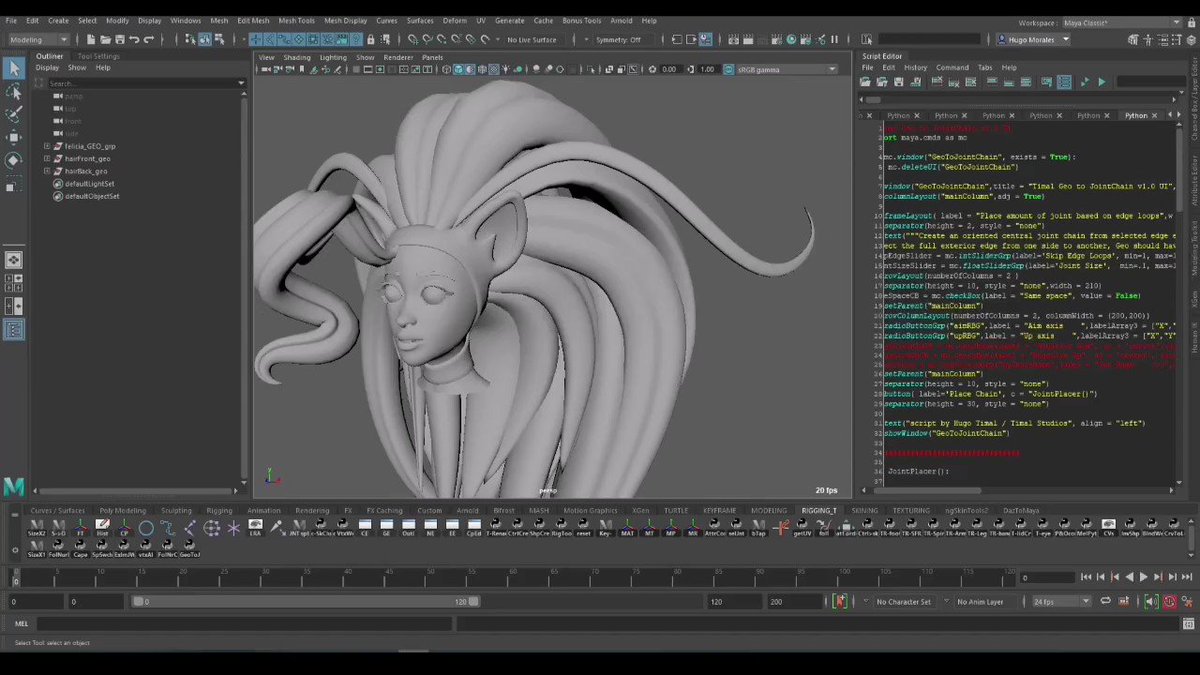The height and width of the screenshot is (675, 1200).
Task: Toggle the sRGB gamma view transform button
Action: click(728, 70)
